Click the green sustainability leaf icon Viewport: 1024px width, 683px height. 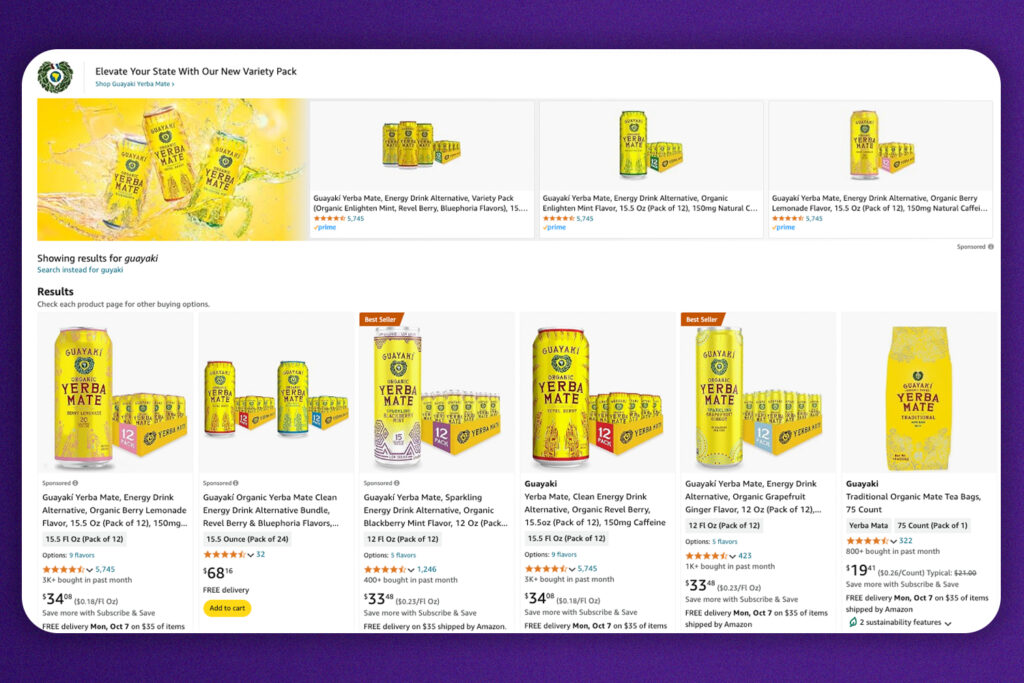pyautogui.click(x=852, y=622)
